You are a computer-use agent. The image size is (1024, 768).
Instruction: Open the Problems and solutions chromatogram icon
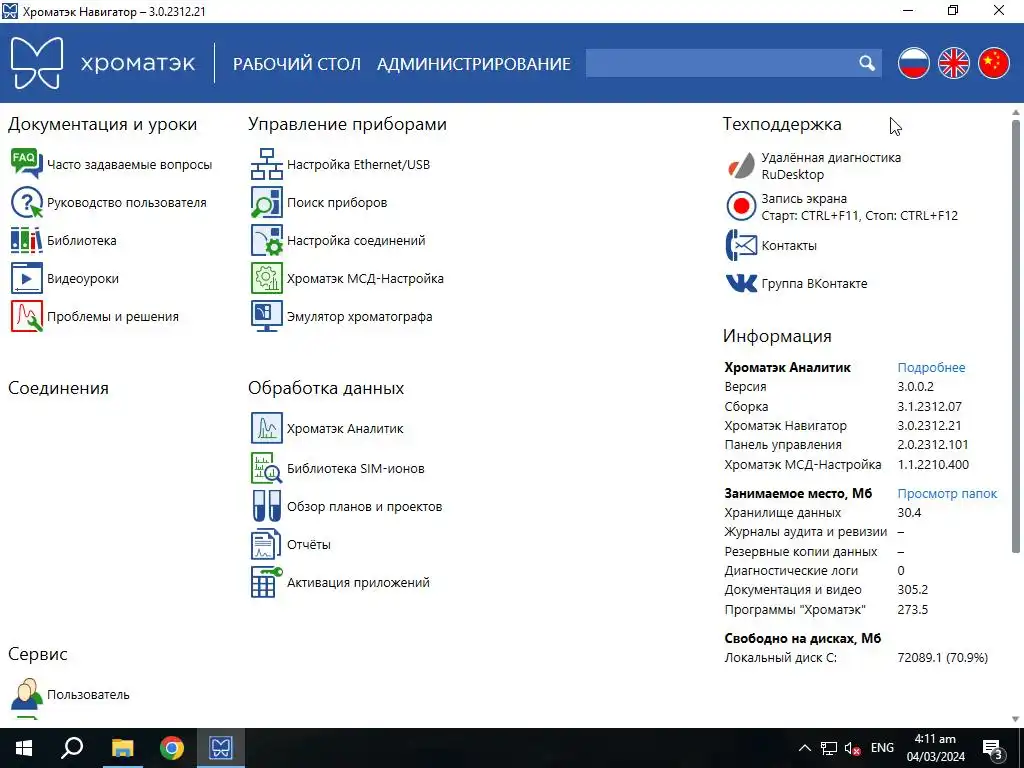(x=27, y=316)
